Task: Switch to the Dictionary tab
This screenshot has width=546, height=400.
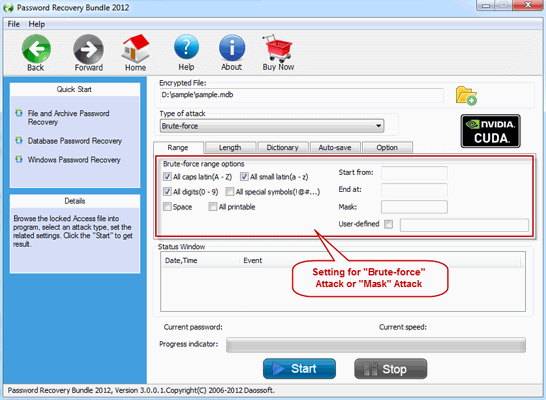Action: 282,148
